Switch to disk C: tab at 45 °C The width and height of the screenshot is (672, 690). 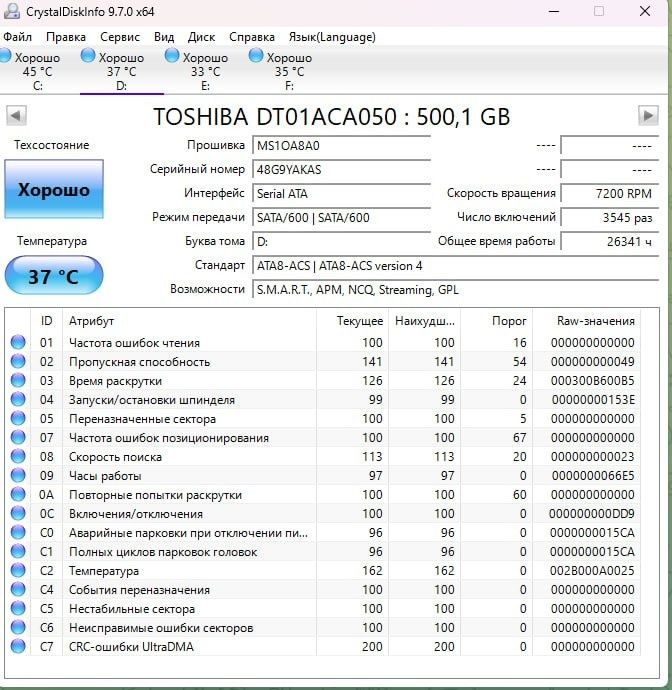click(37, 71)
